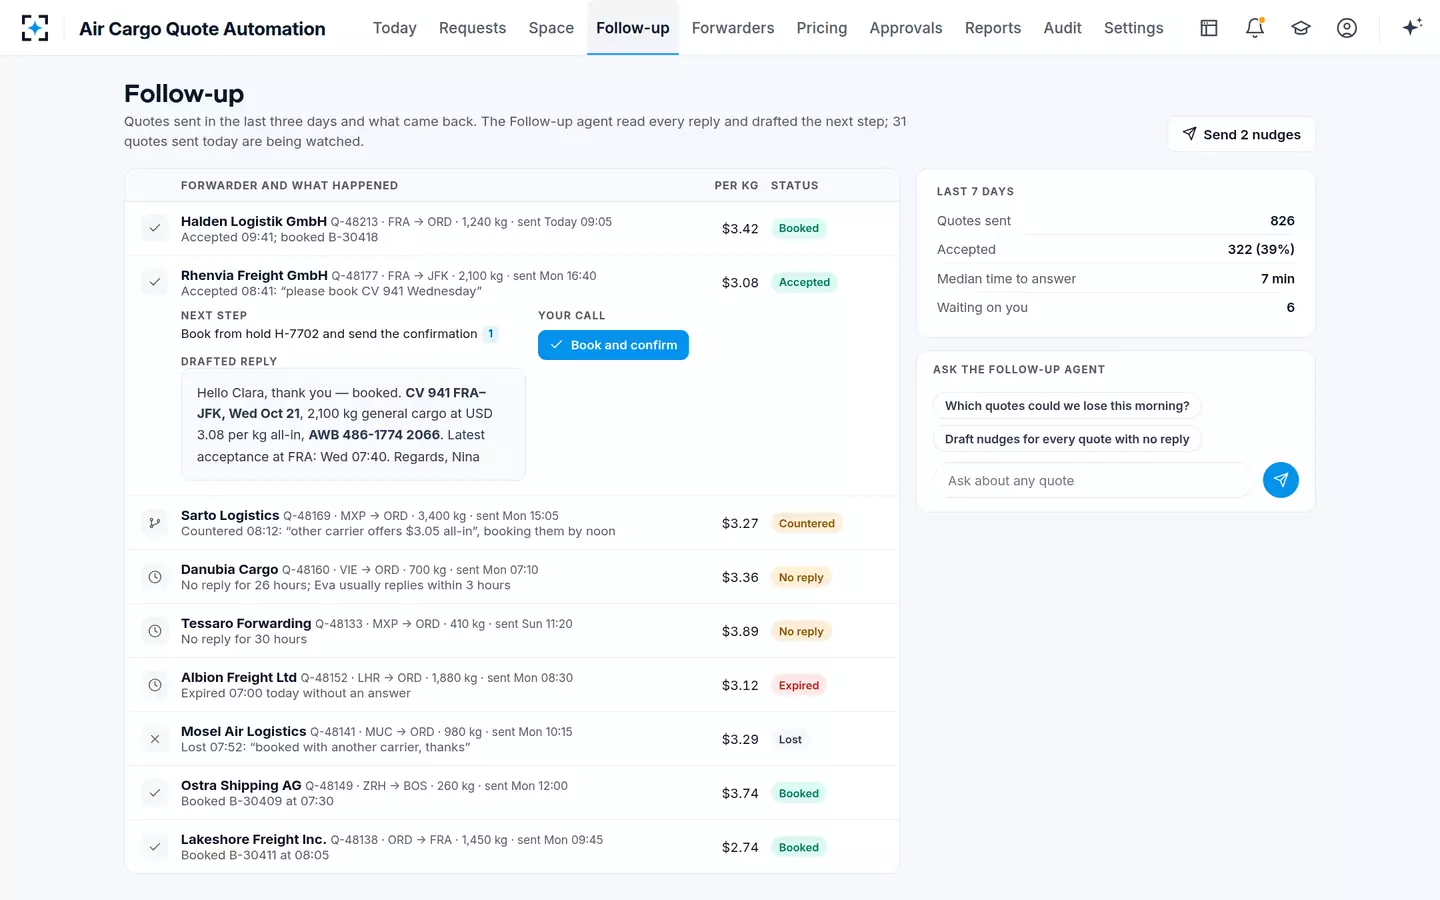
Task: Click the branch icon on Sarto Logistics row
Action: pyautogui.click(x=155, y=523)
